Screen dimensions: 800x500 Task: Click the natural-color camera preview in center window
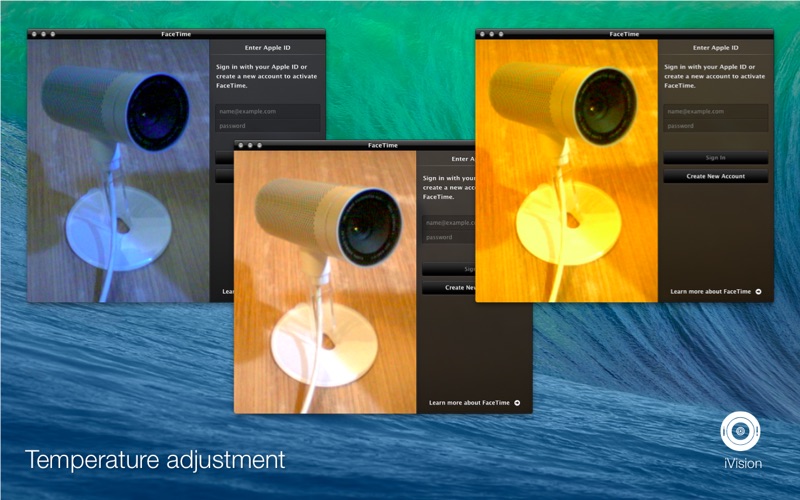click(325, 282)
